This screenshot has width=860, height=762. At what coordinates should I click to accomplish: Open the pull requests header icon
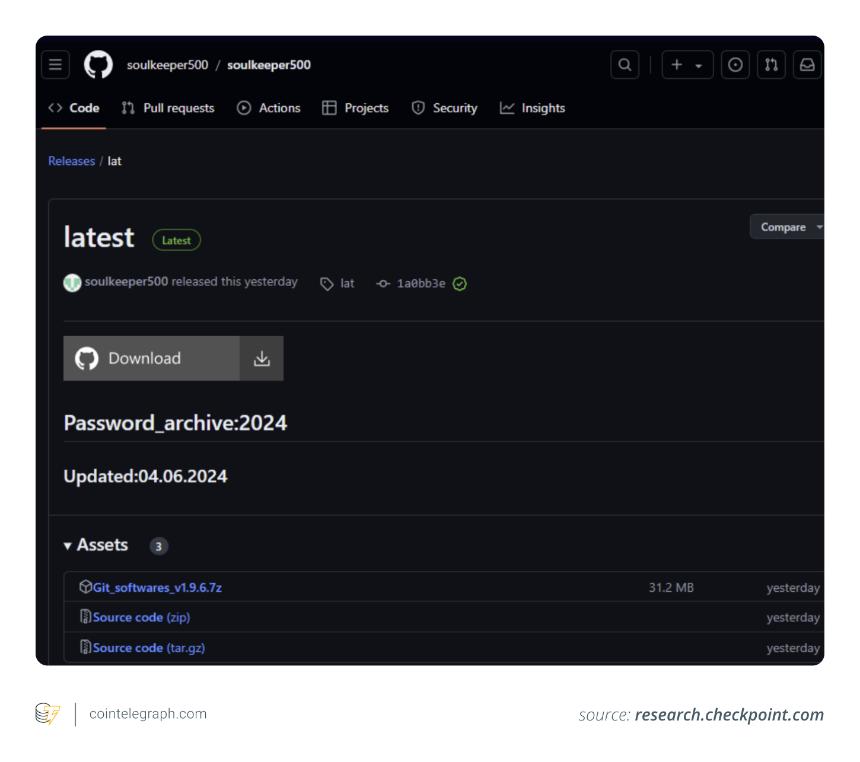771,65
